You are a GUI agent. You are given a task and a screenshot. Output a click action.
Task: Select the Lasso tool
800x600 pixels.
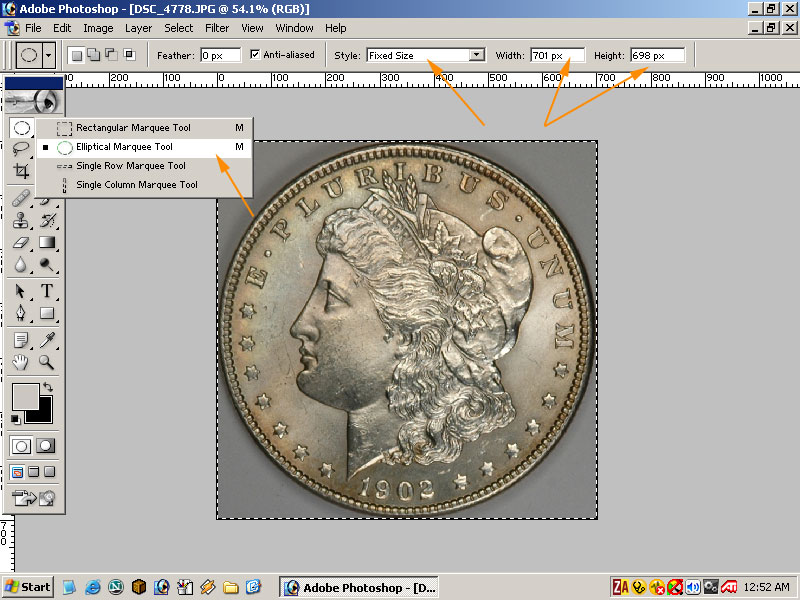pyautogui.click(x=21, y=150)
